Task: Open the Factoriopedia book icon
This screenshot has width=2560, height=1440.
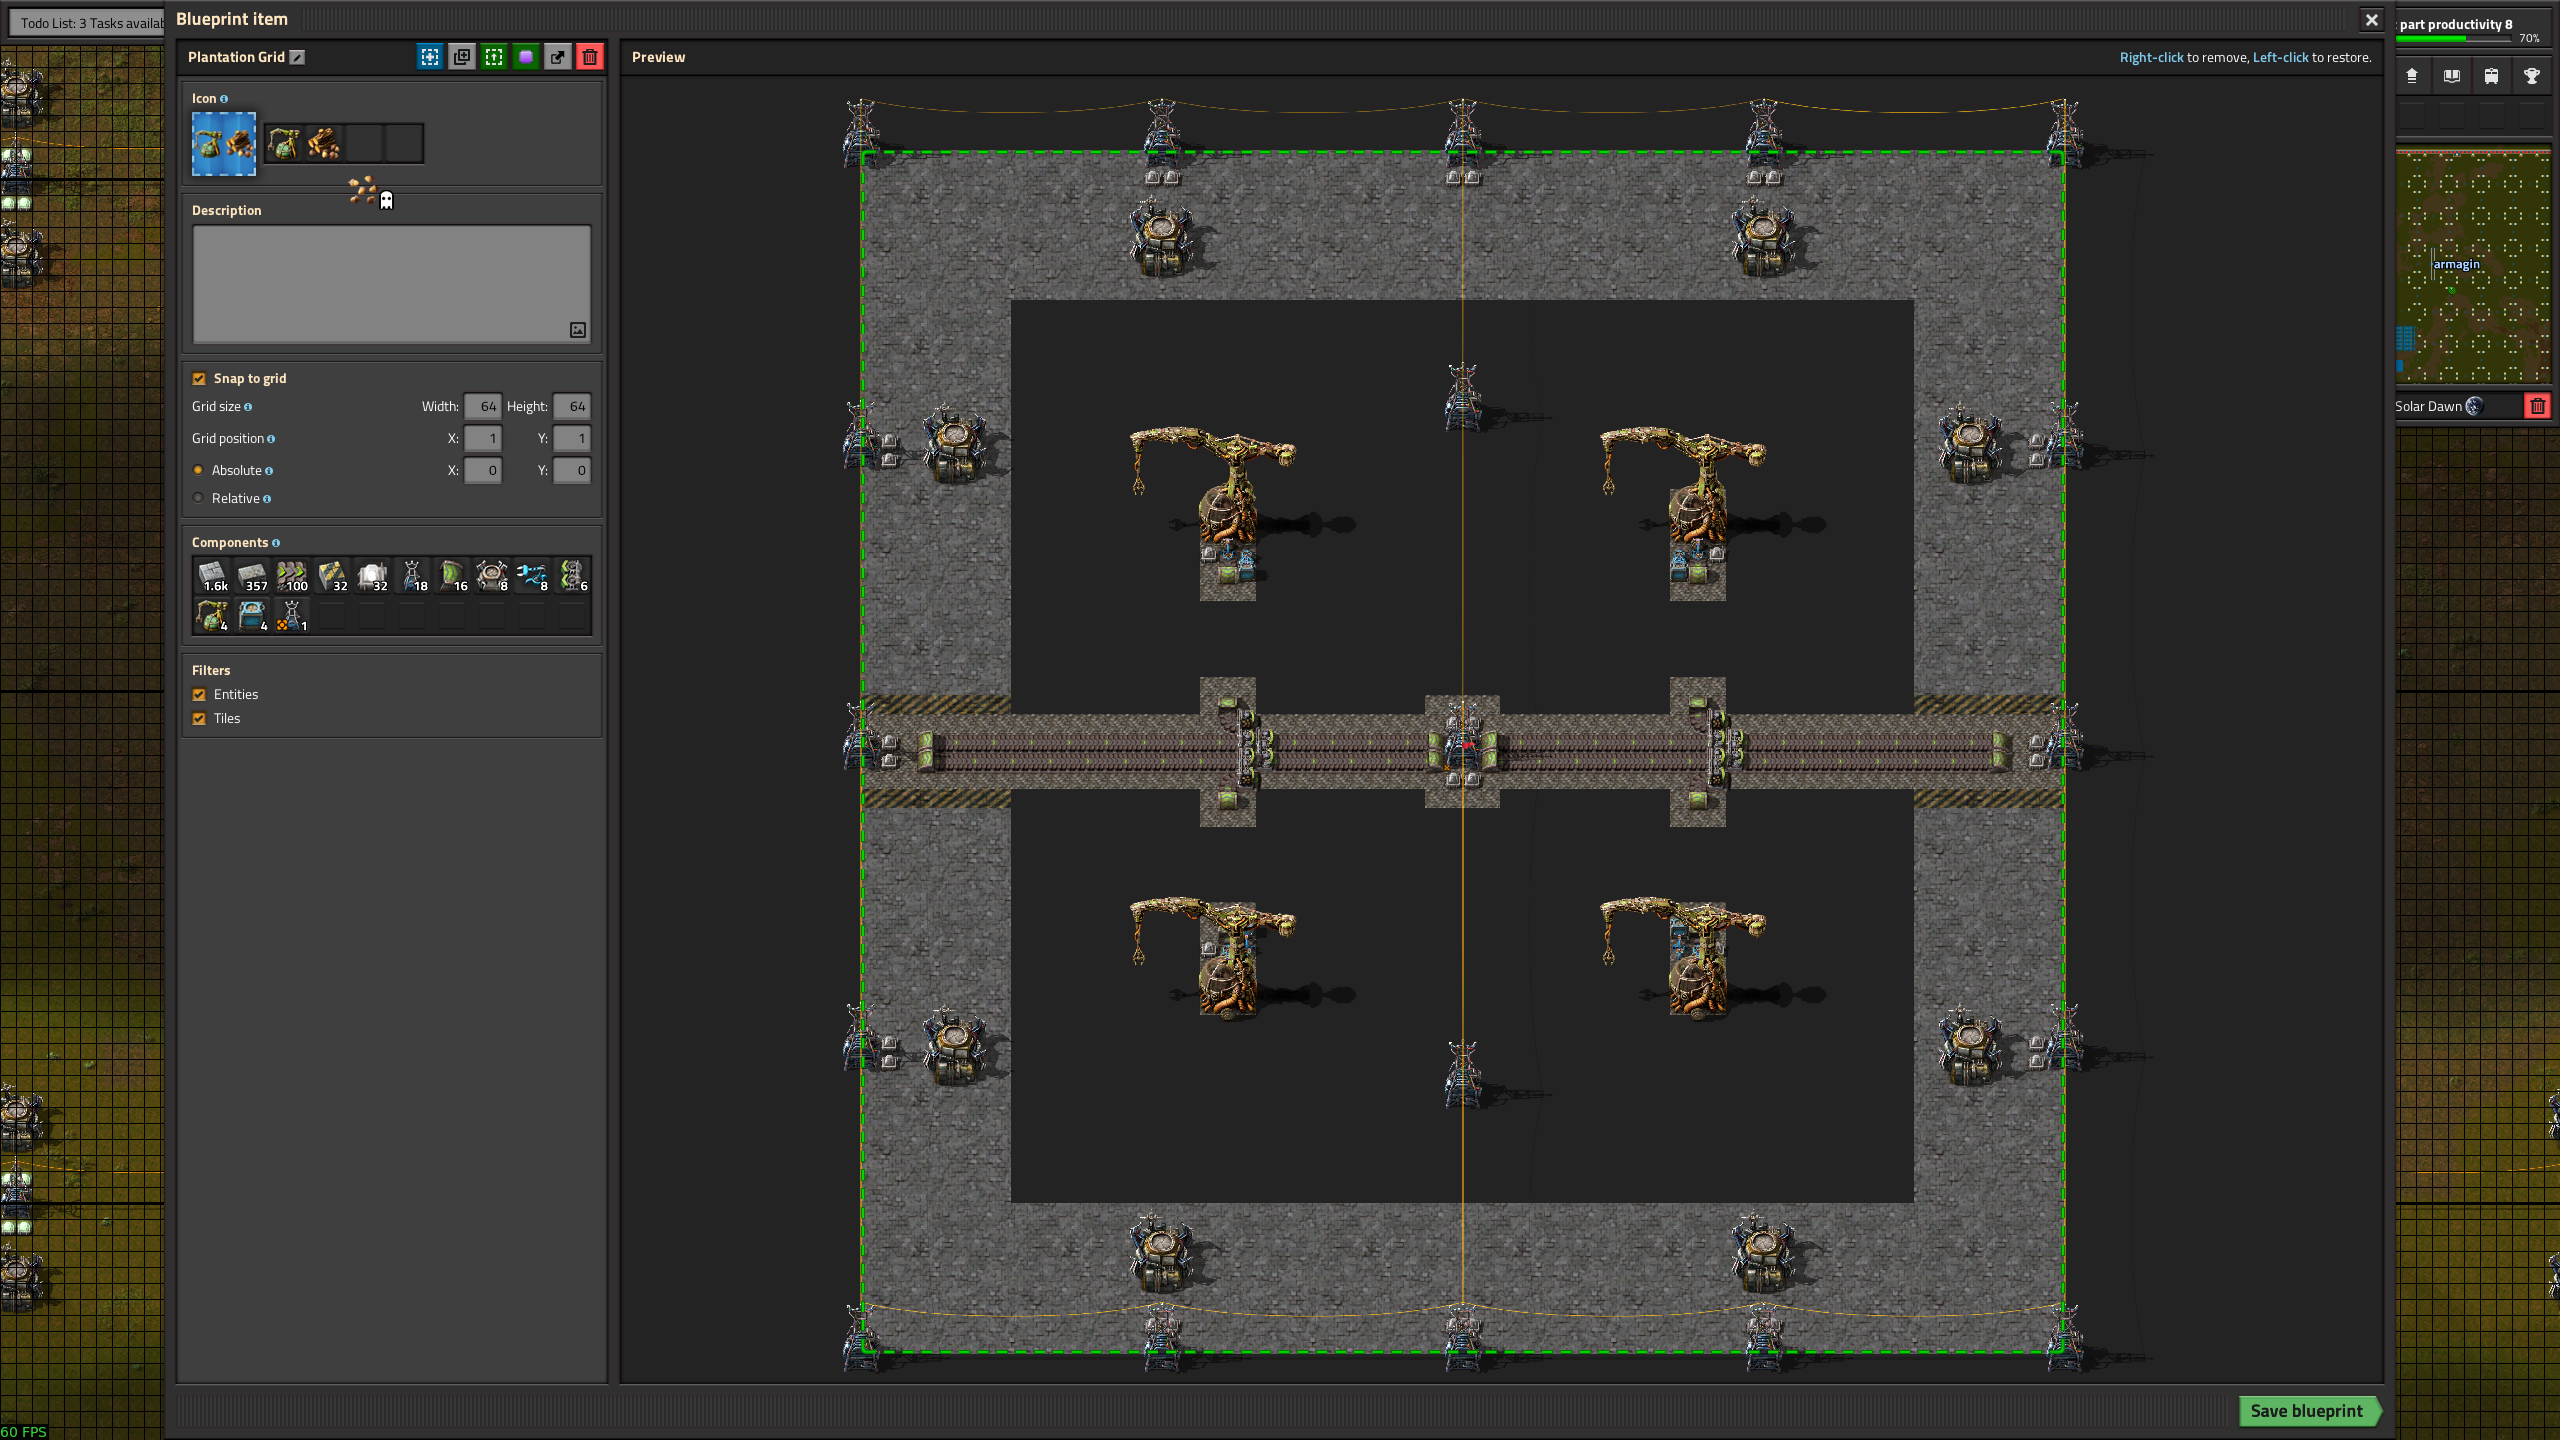Action: [x=2451, y=76]
